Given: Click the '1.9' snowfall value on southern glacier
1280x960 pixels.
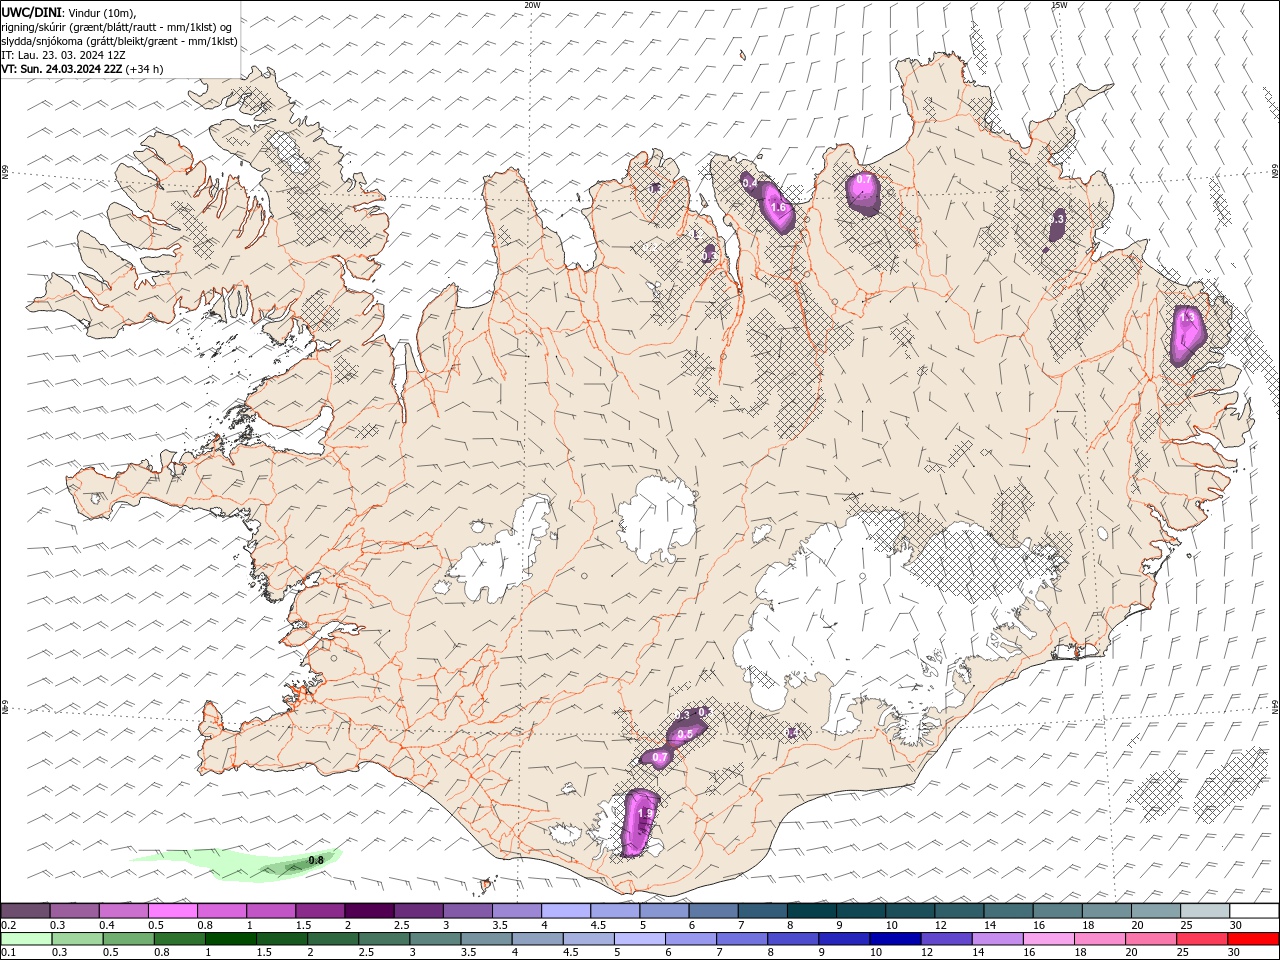Looking at the screenshot, I should coord(645,814).
